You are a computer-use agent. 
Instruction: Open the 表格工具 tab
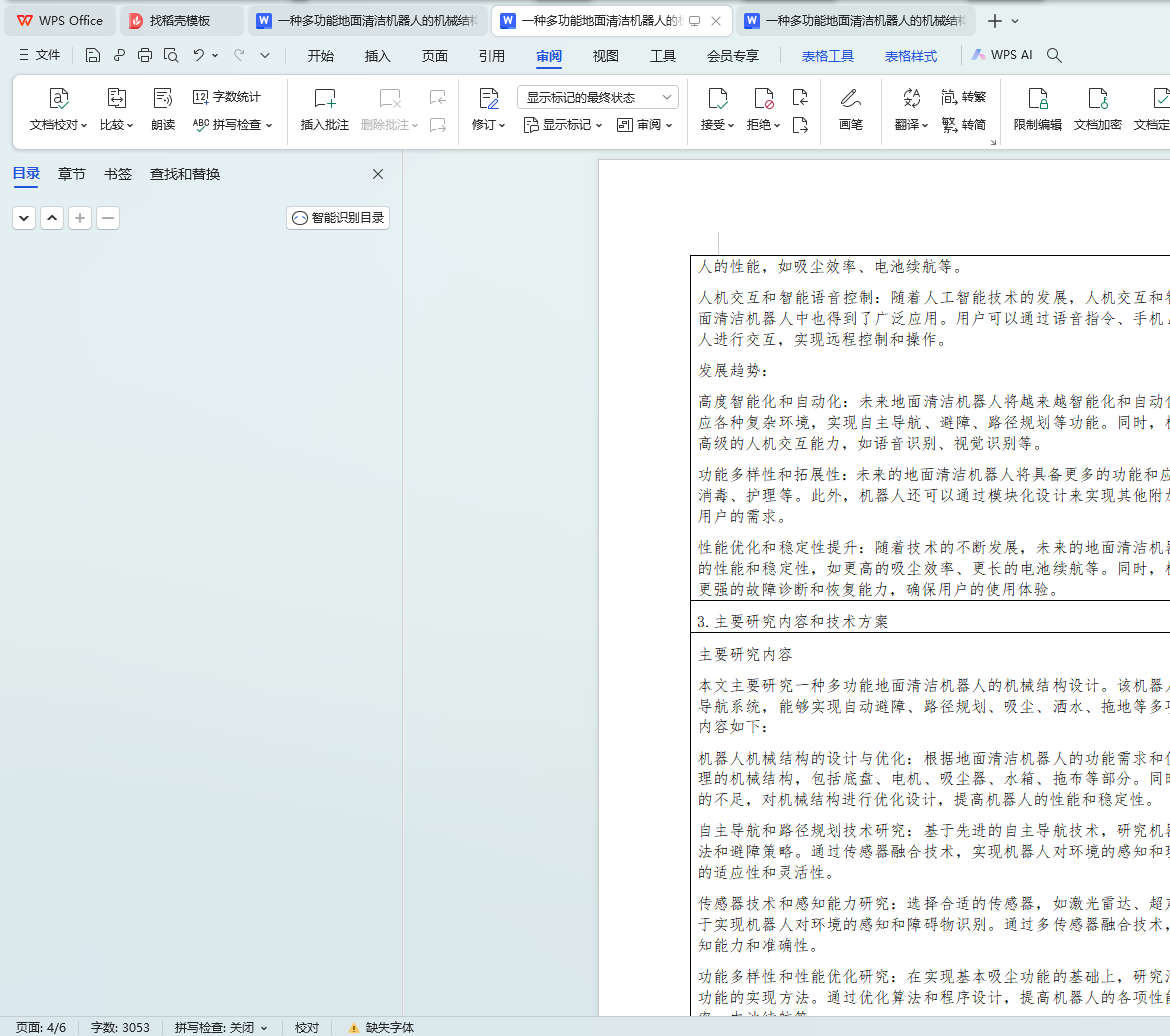point(828,56)
